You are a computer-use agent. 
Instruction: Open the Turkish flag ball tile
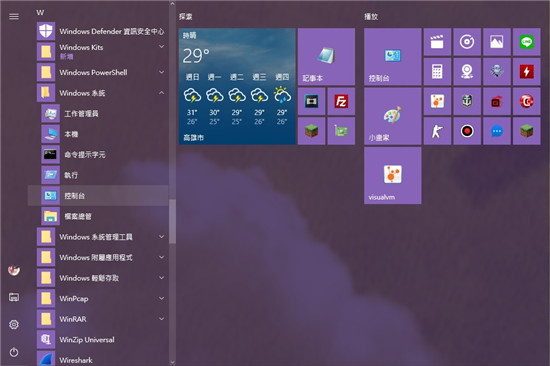(526, 101)
